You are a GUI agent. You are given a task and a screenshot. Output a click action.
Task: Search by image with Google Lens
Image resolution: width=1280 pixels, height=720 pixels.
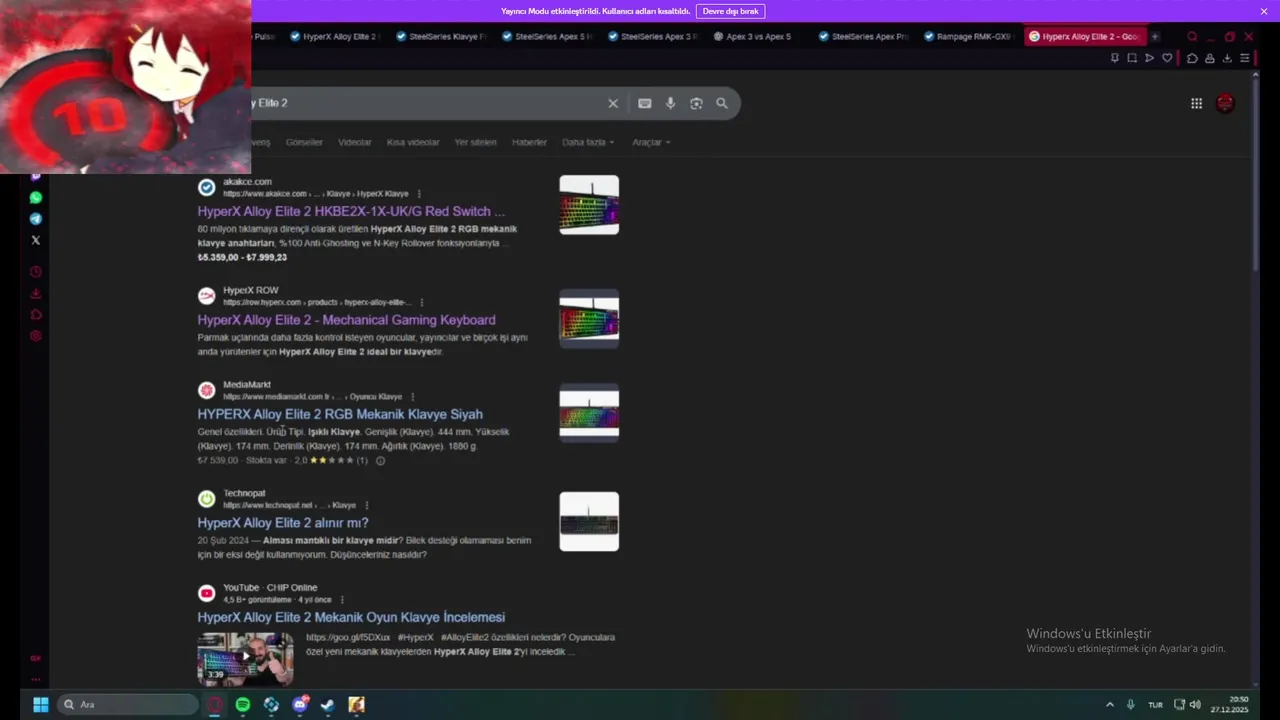pos(696,103)
